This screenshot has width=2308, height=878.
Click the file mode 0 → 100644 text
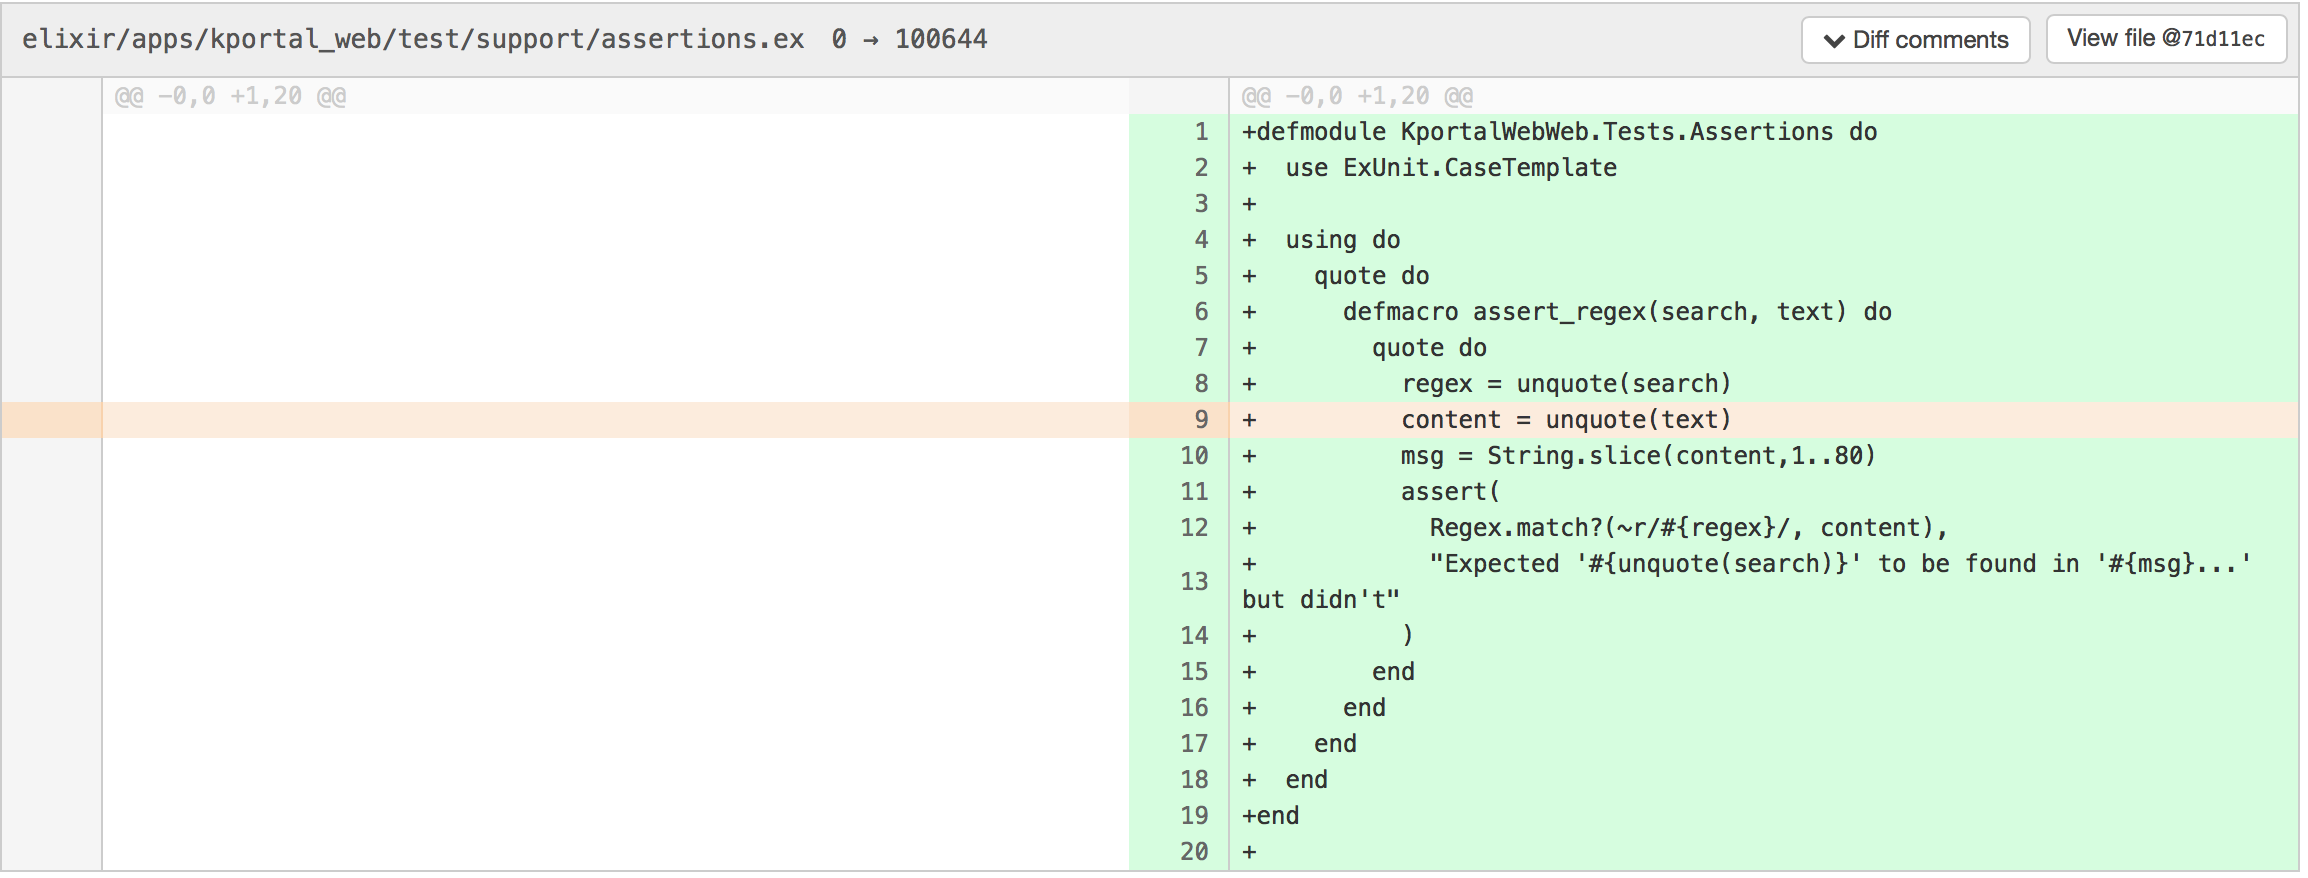(x=909, y=39)
